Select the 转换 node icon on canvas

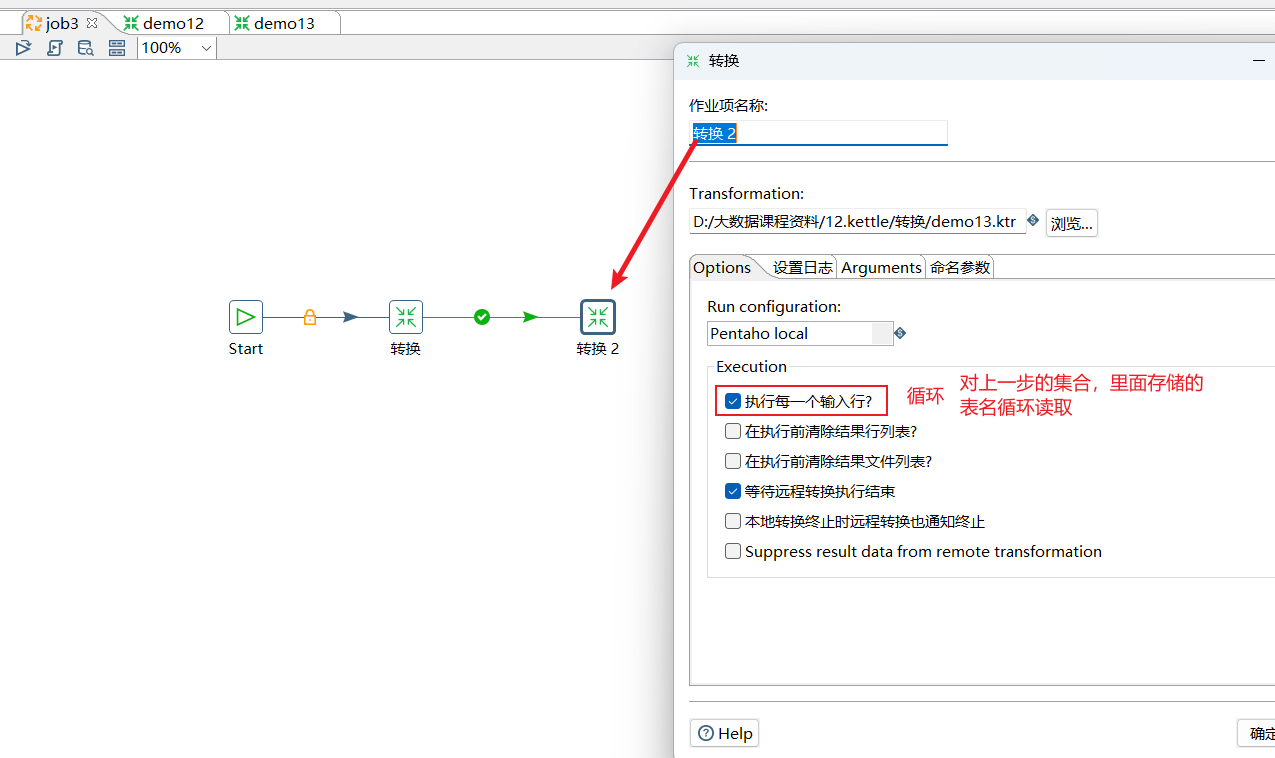[x=406, y=317]
